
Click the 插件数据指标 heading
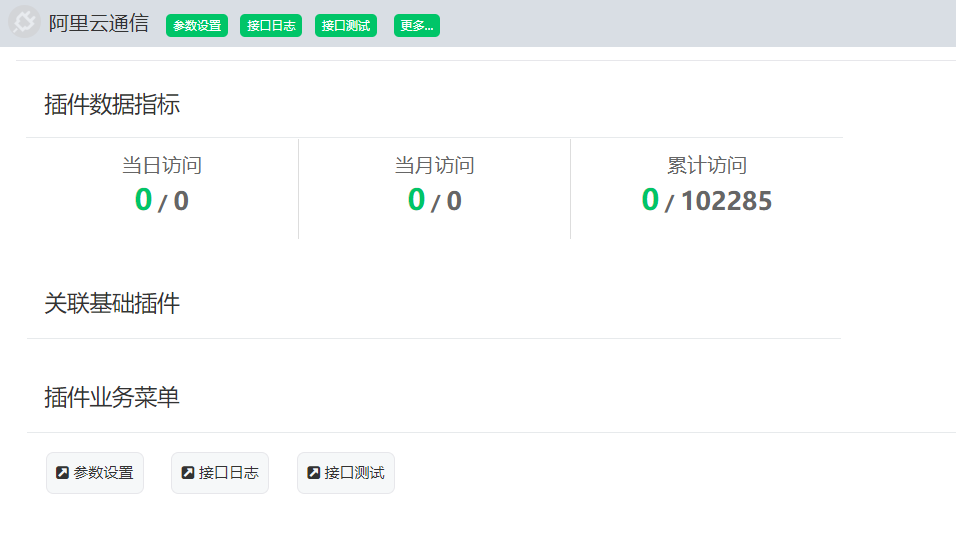[112, 104]
